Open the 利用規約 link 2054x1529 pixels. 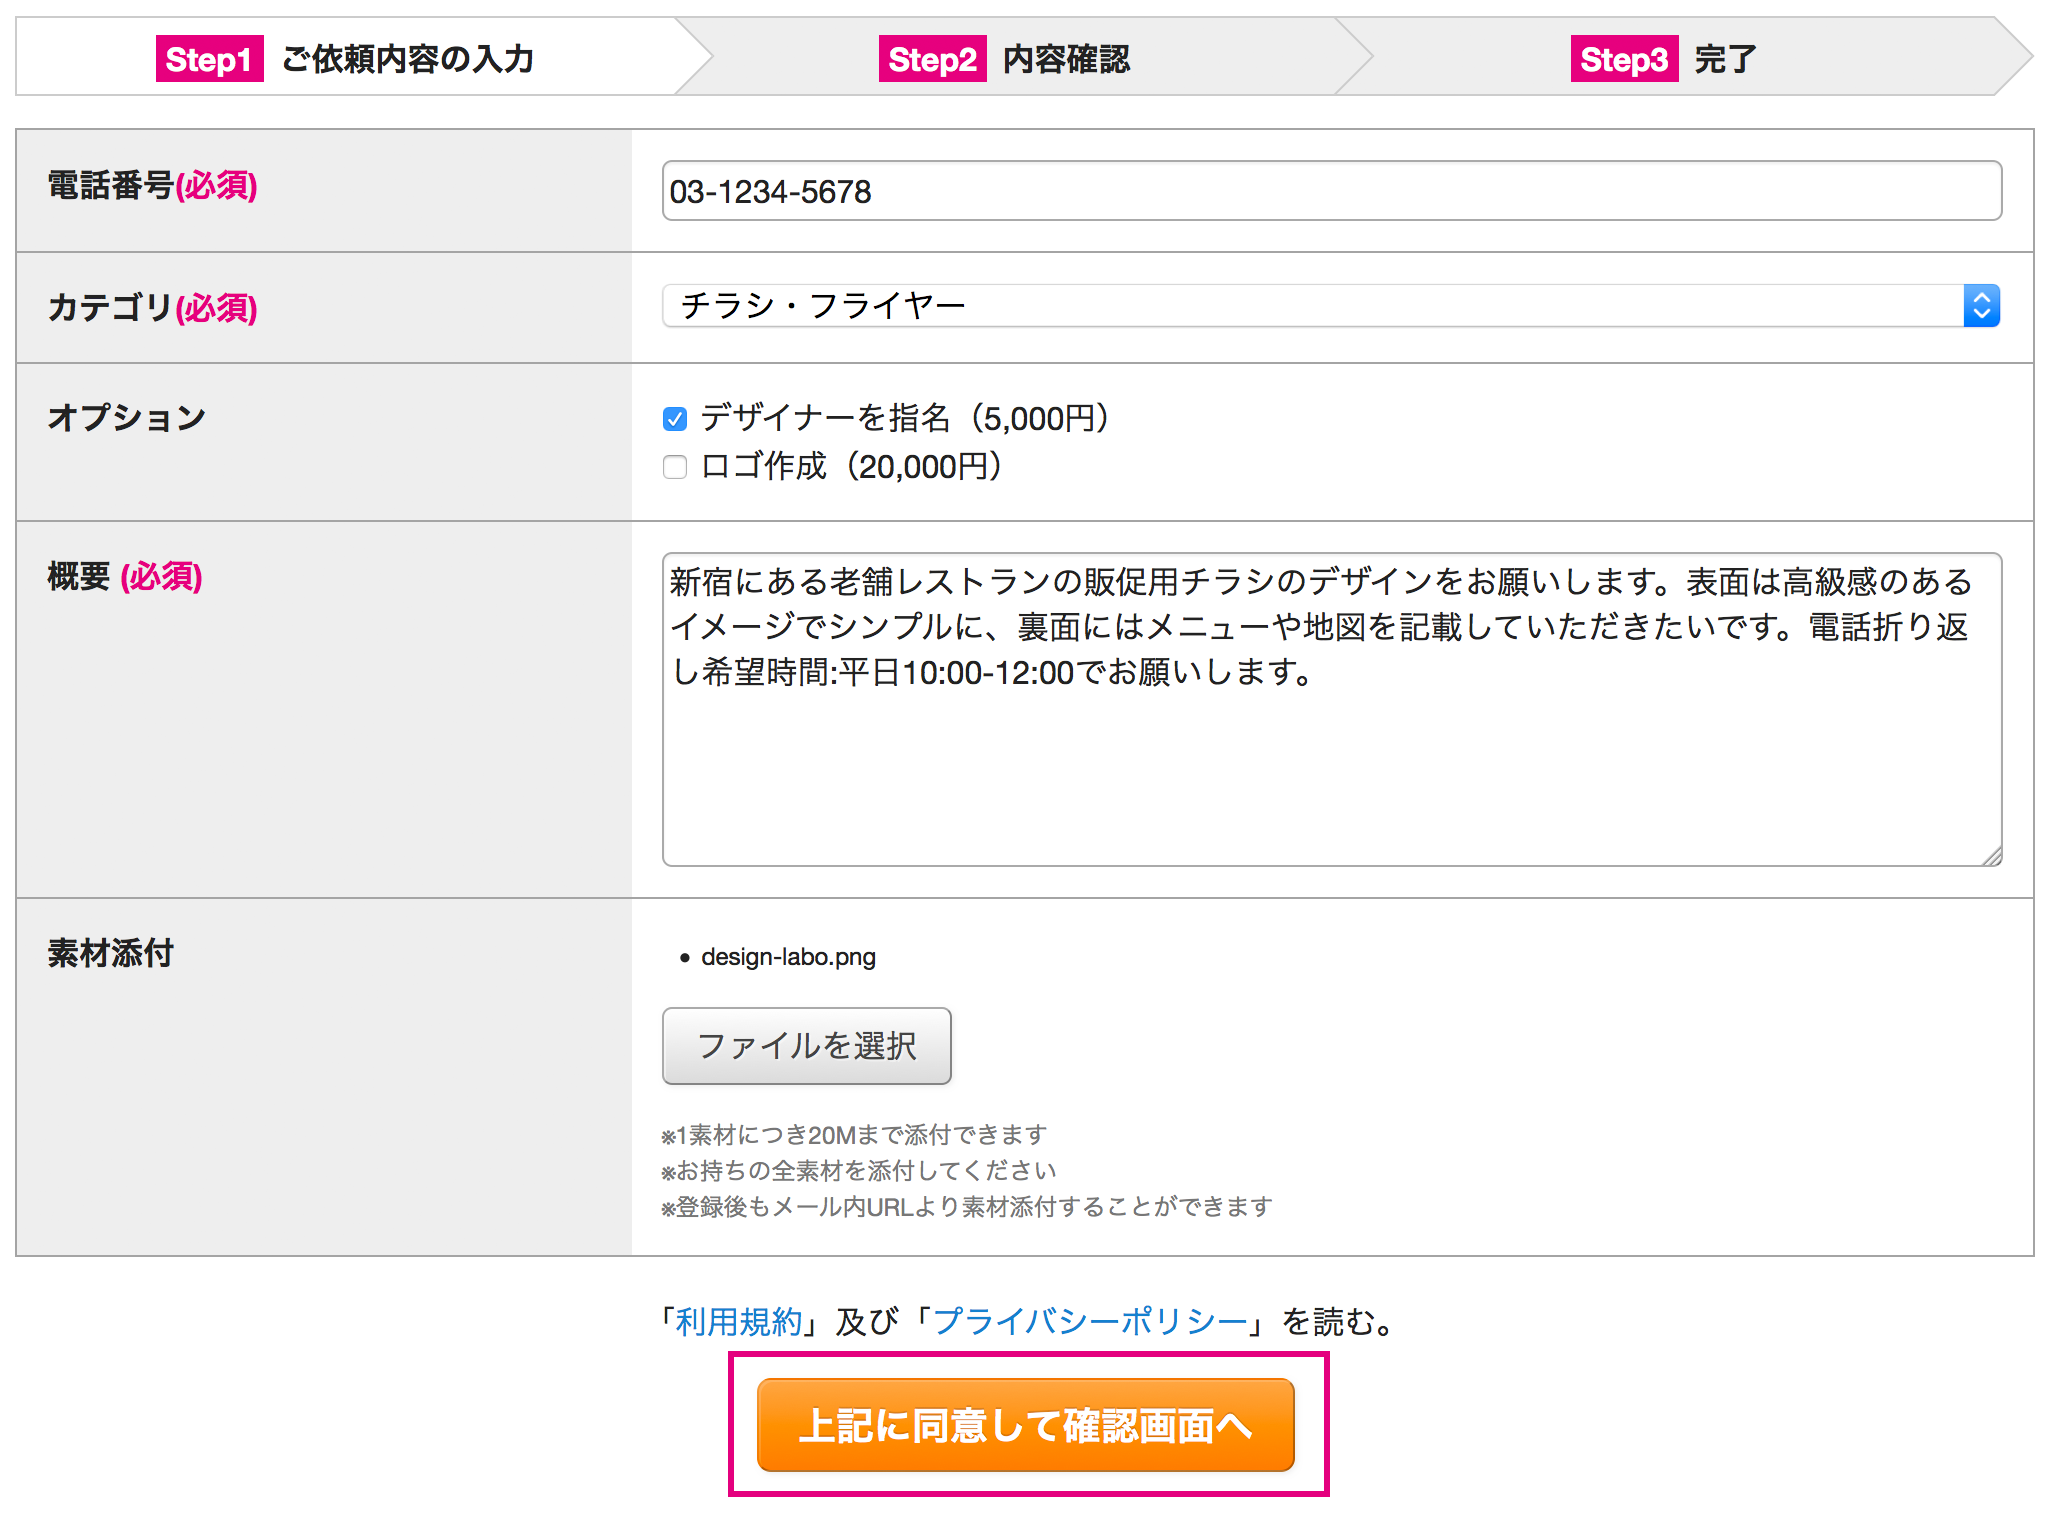(x=739, y=1322)
